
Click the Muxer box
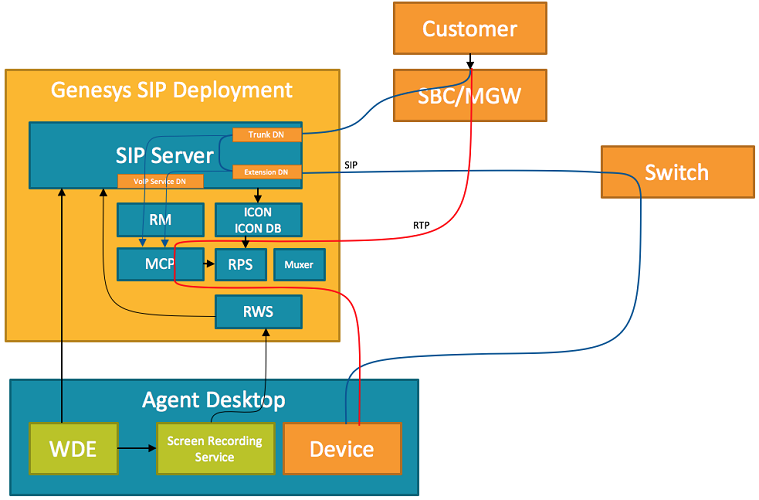pyautogui.click(x=299, y=265)
